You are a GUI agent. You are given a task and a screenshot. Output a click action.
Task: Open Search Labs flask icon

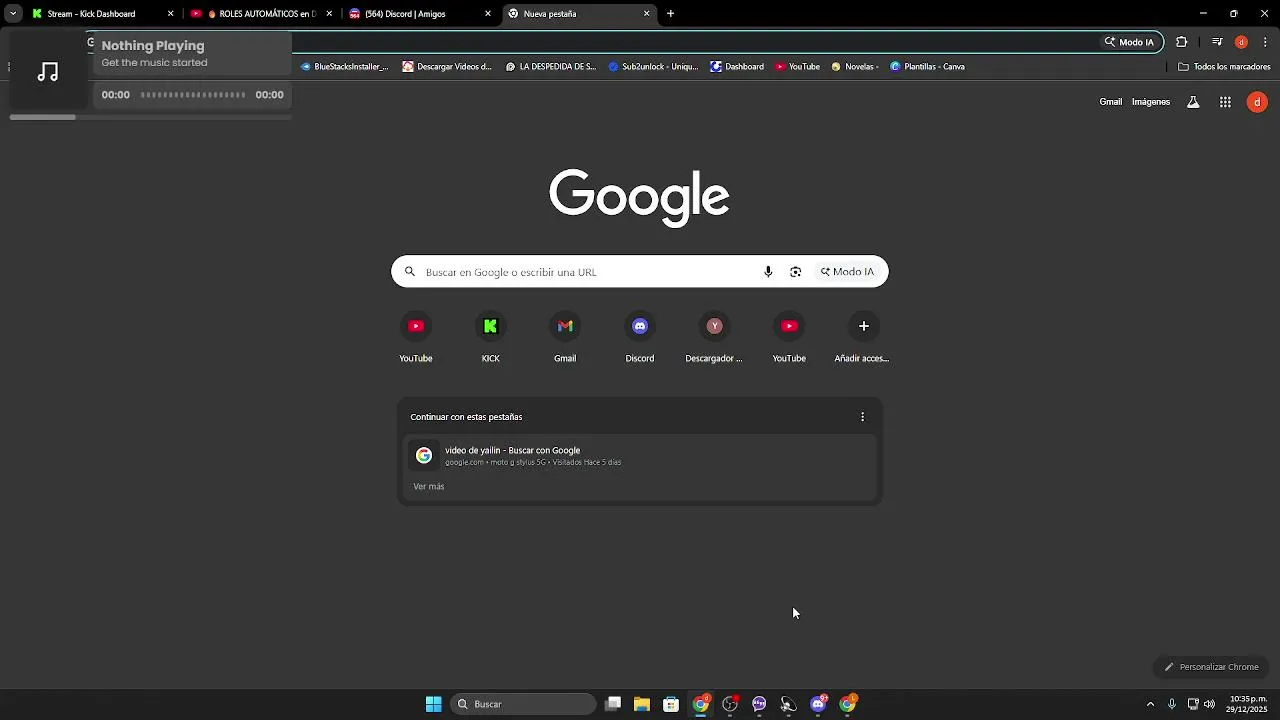tap(1193, 102)
